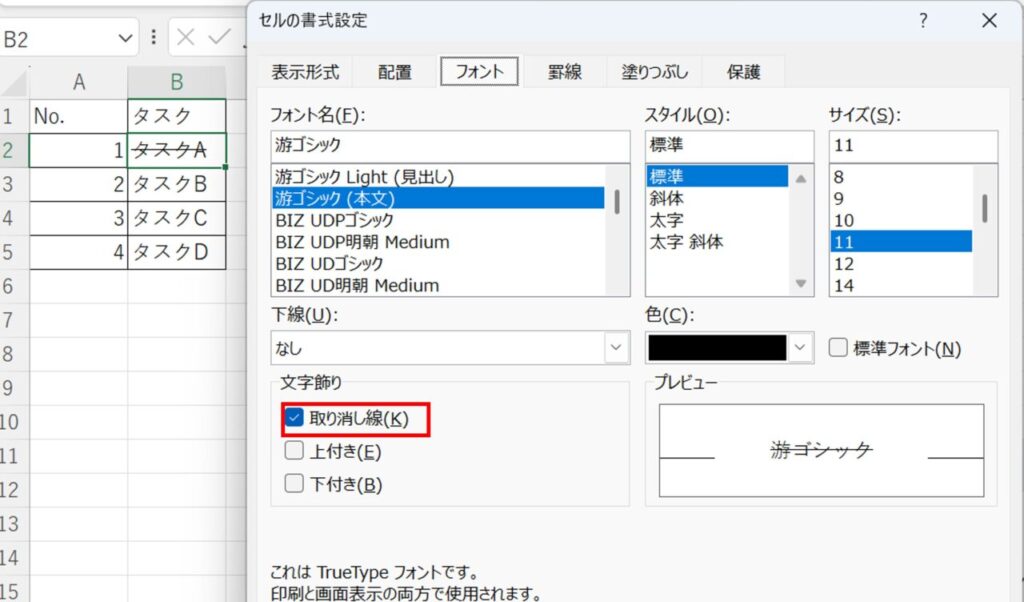Expand the Name Box dropdown arrow
Screen dimensions: 1024x602
pyautogui.click(x=125, y=39)
